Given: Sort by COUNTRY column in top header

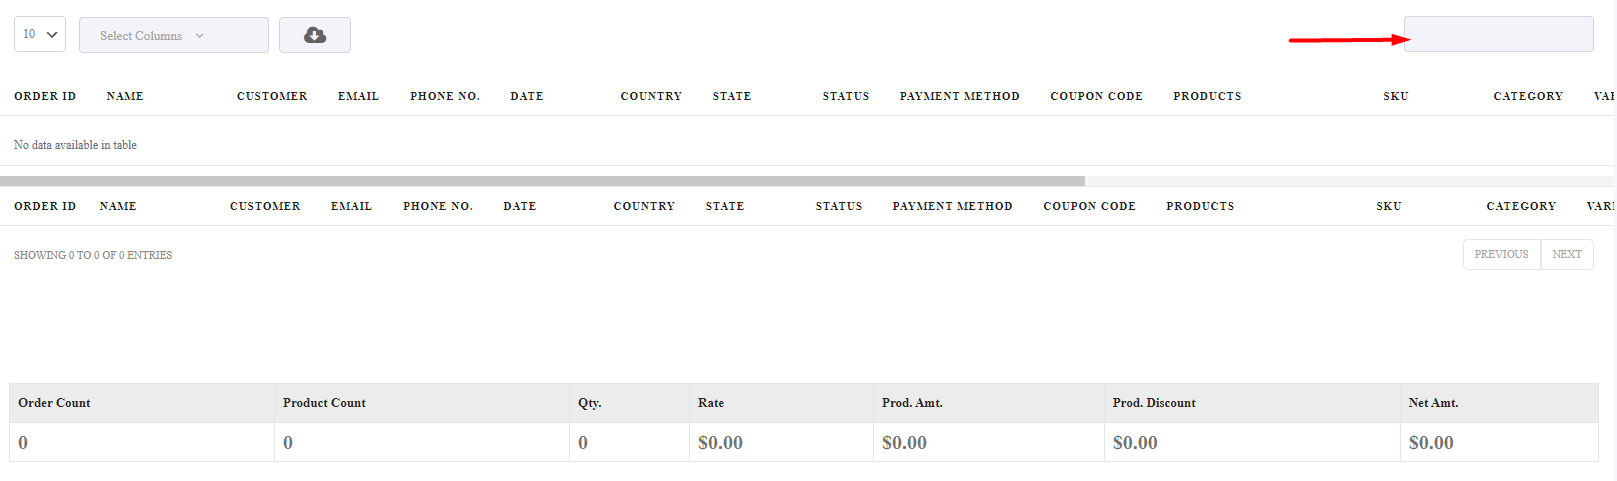Looking at the screenshot, I should [x=651, y=96].
